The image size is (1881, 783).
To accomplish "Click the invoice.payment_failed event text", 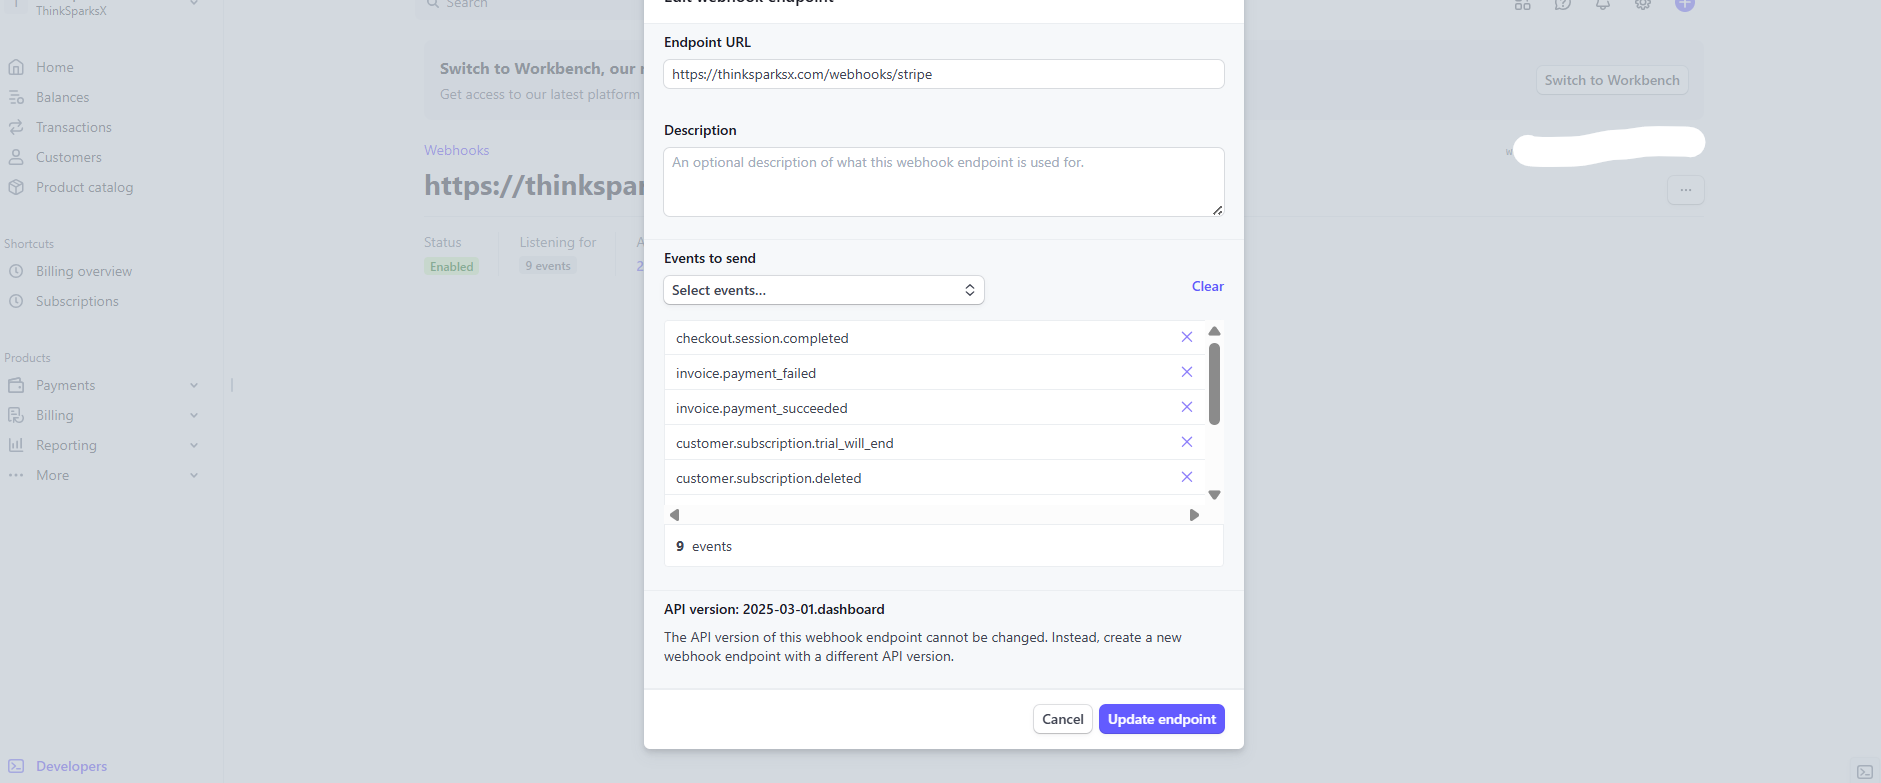I will pos(746,373).
